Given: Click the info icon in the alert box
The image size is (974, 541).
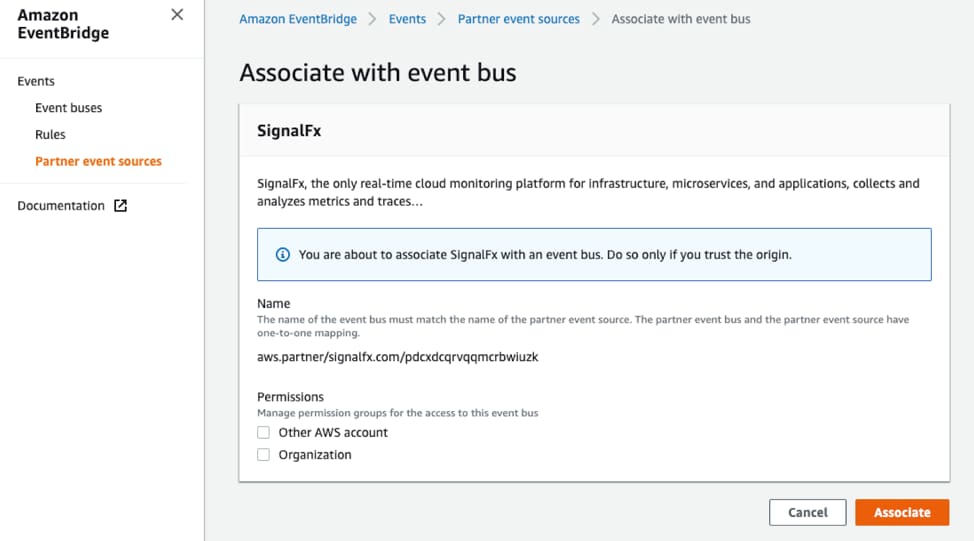Looking at the screenshot, I should tap(283, 255).
